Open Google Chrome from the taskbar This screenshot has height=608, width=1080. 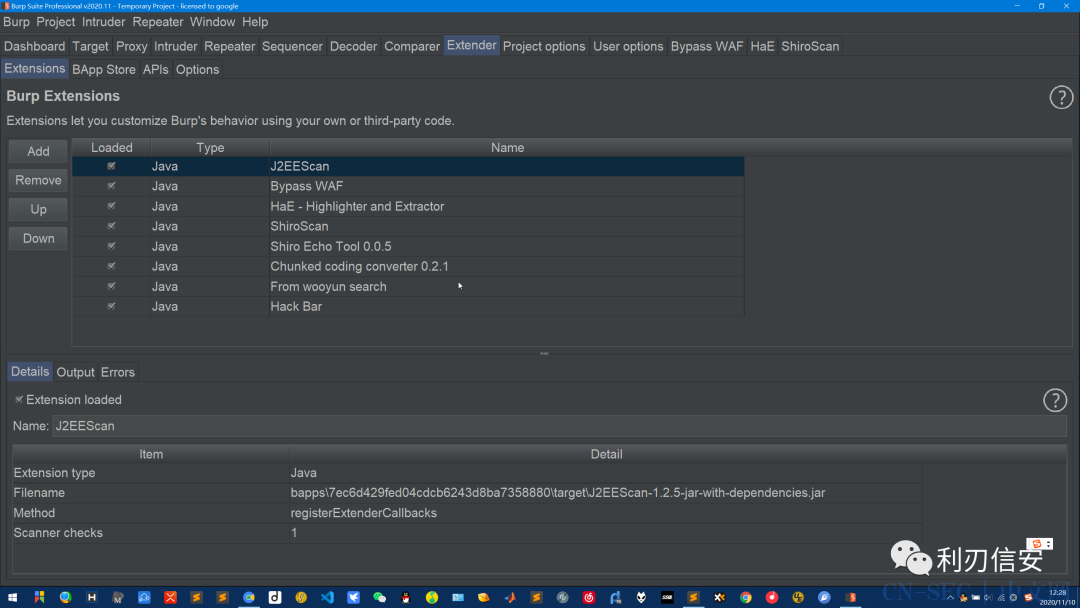click(746, 597)
